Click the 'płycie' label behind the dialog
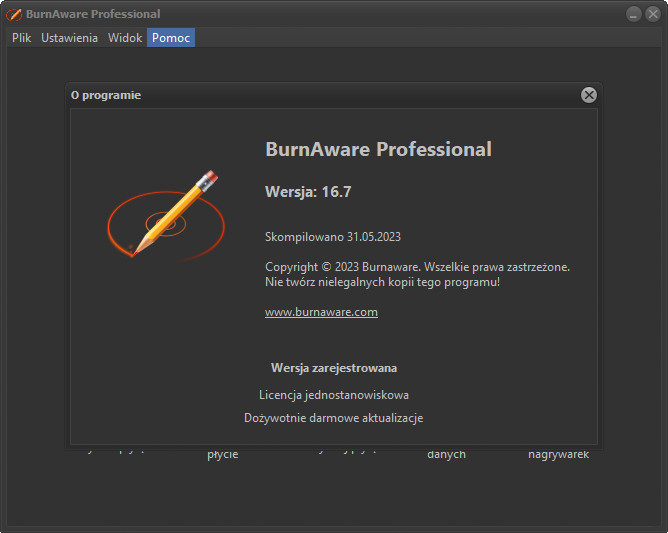 point(222,455)
